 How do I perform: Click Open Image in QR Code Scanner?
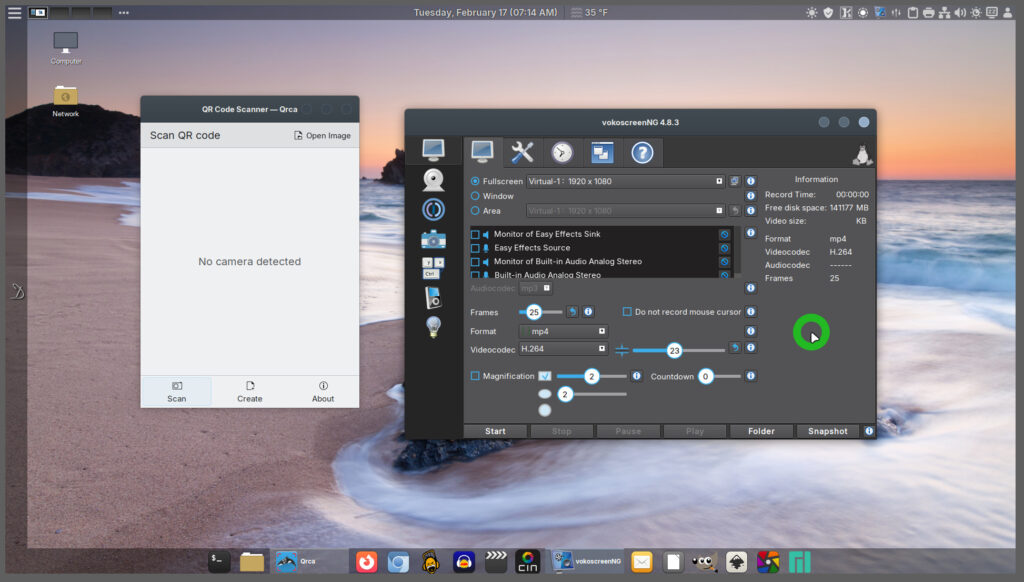322,135
